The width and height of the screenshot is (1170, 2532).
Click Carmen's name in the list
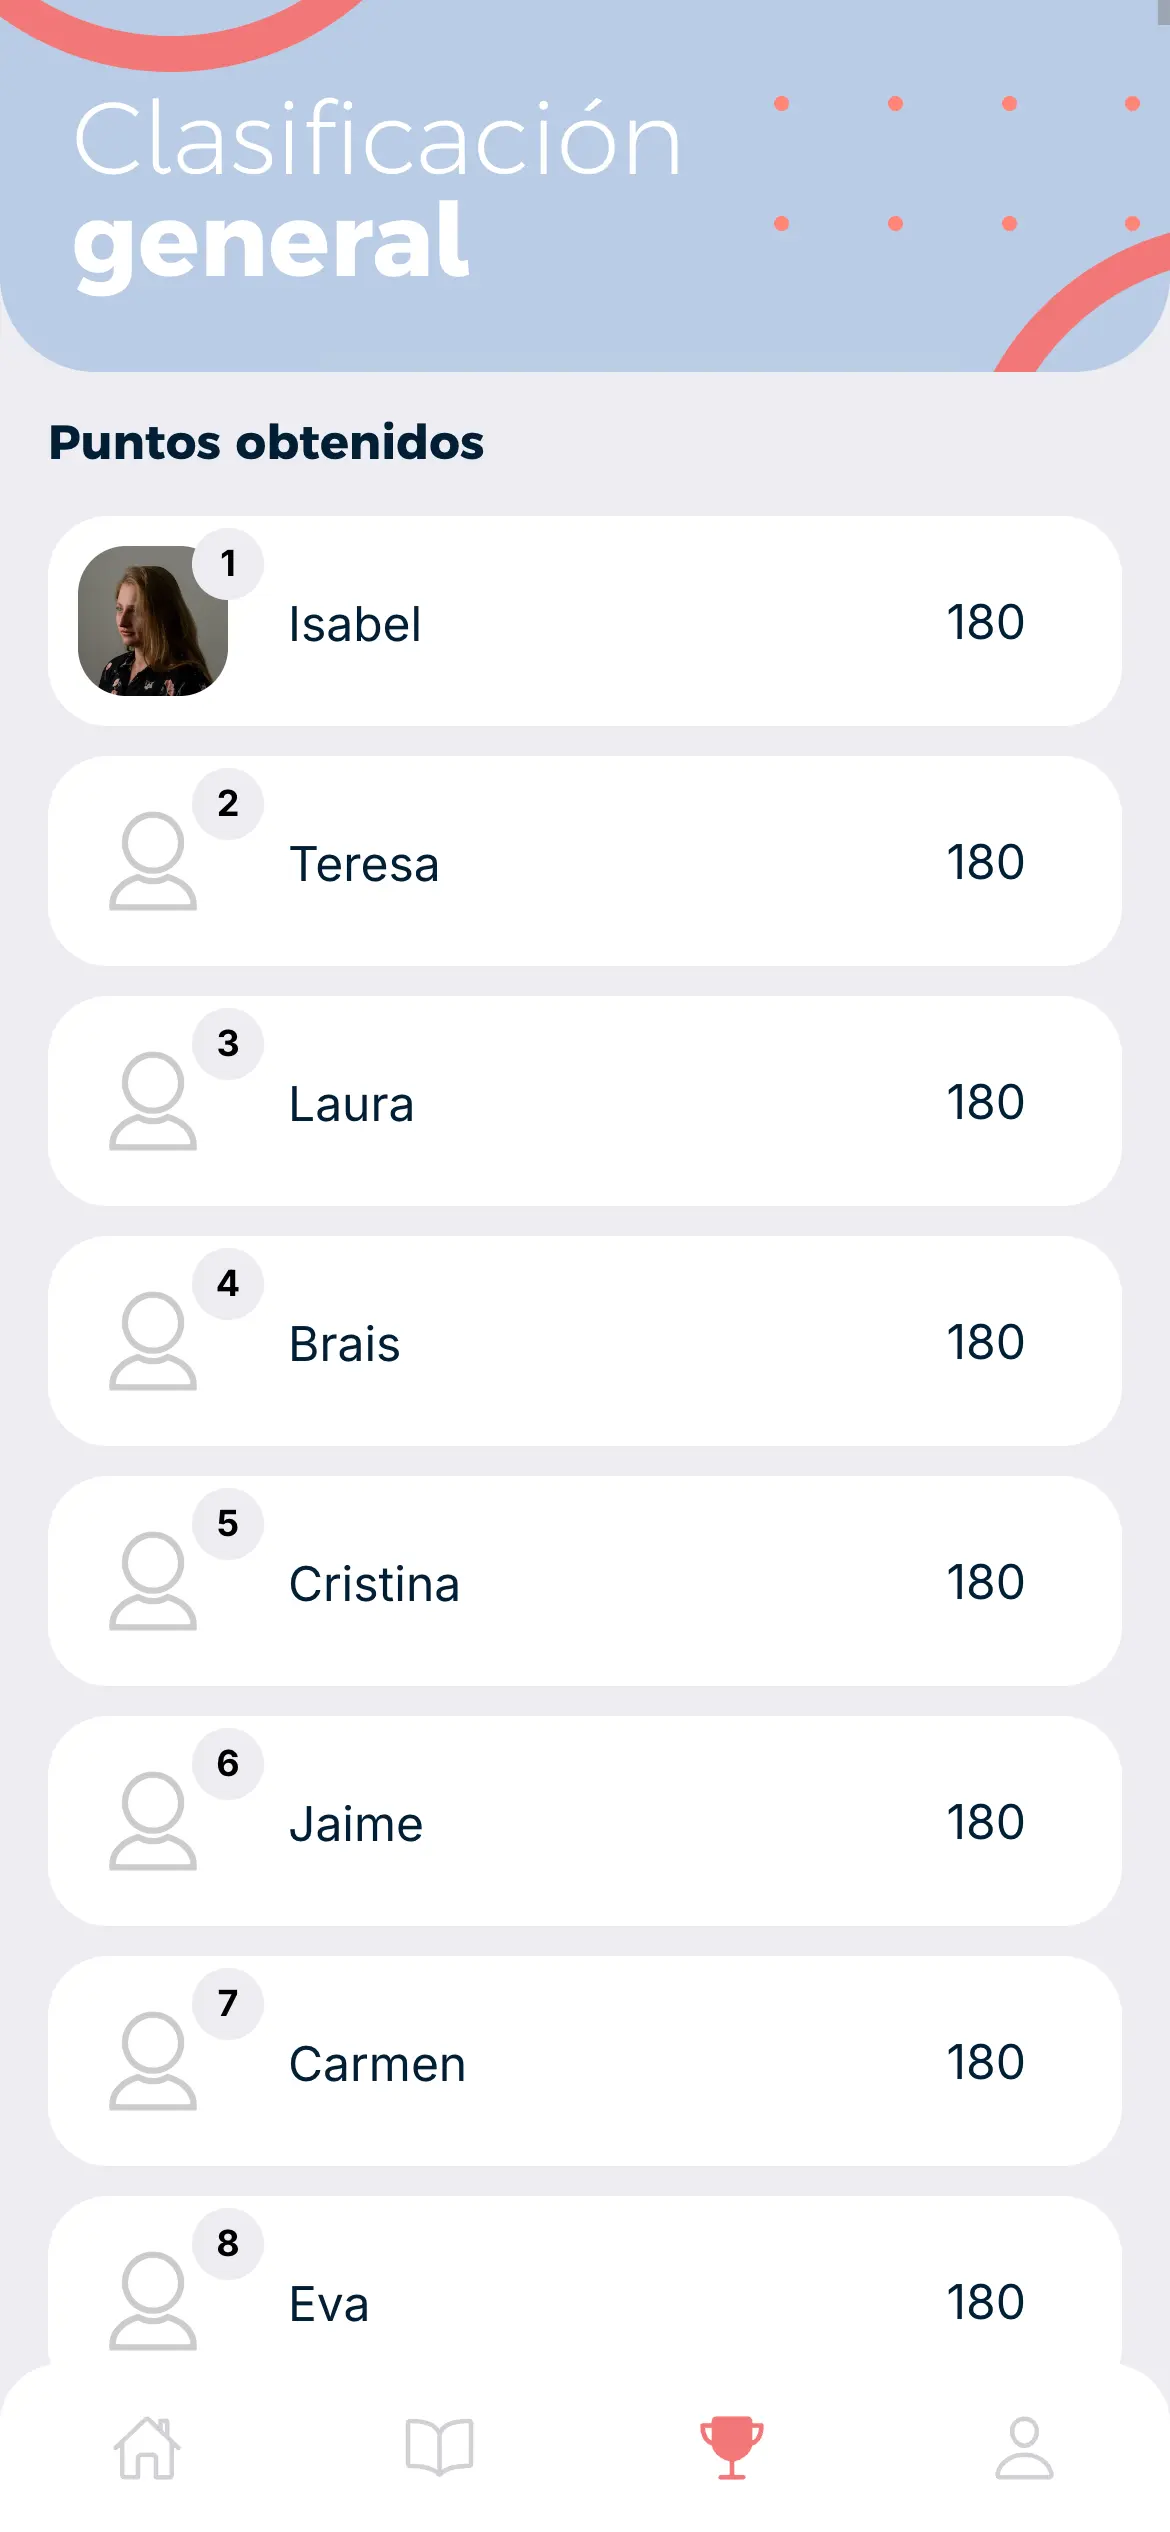(377, 2065)
